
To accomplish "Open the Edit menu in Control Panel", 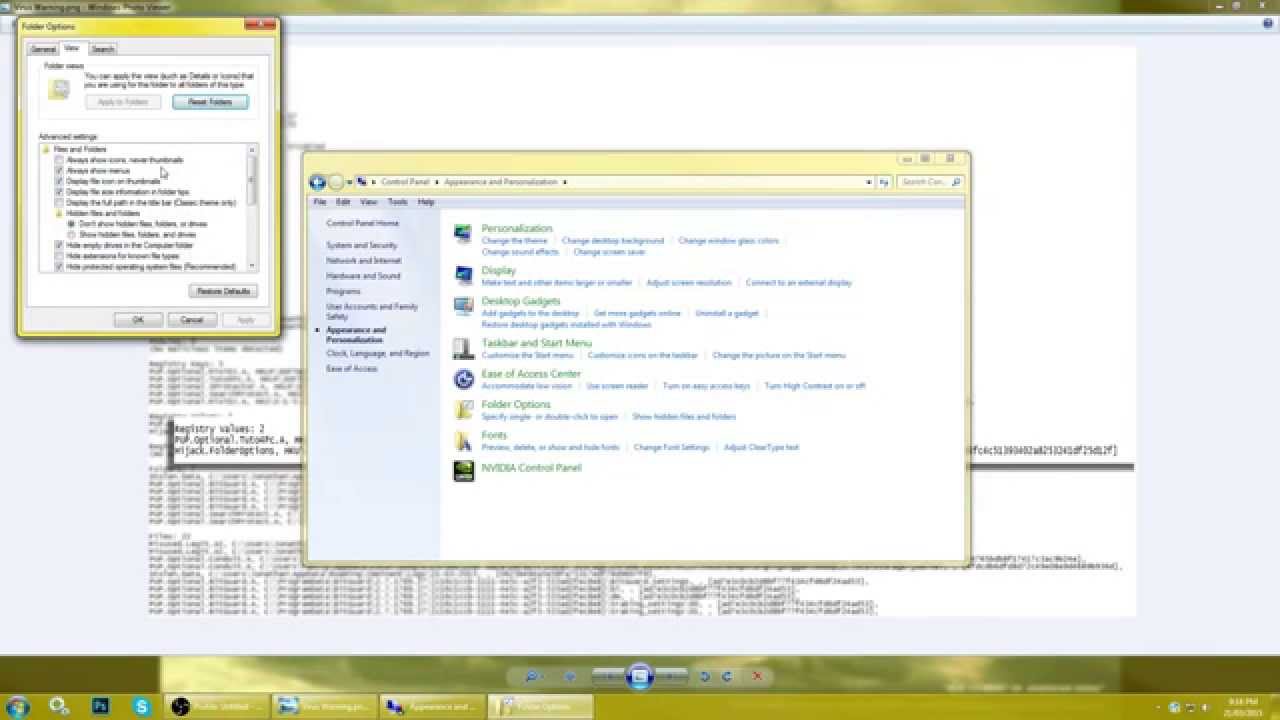I will click(x=343, y=202).
